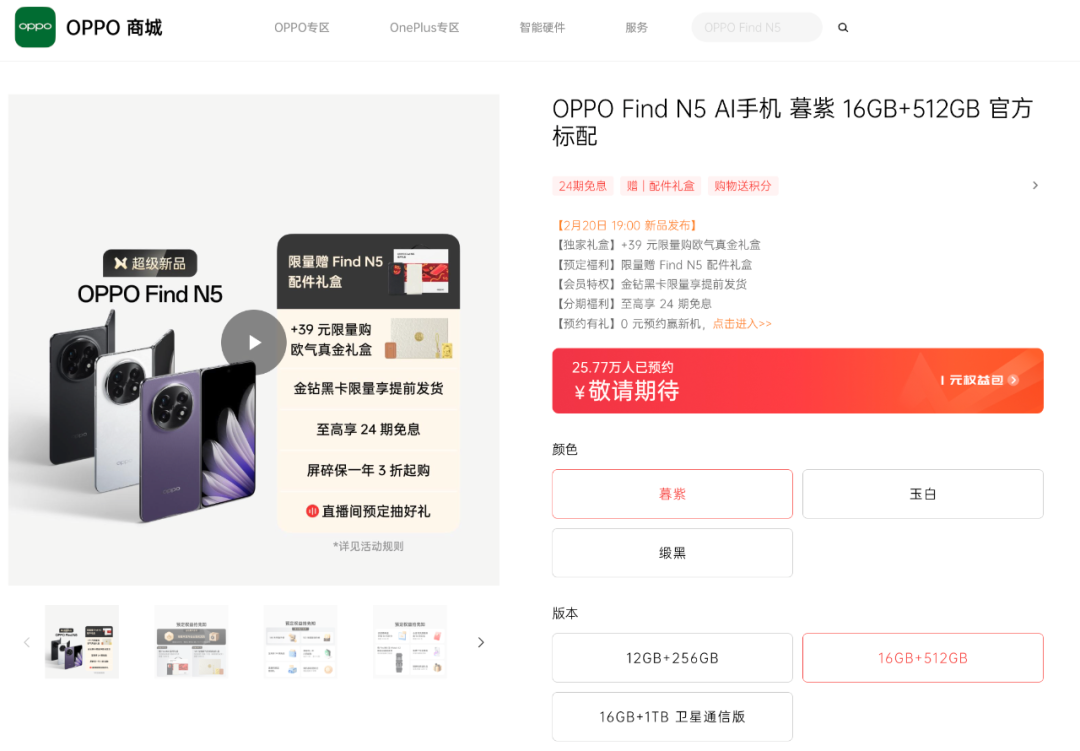This screenshot has width=1080, height=751.
Task: Choose the 16GB+512GB version
Action: [922, 658]
